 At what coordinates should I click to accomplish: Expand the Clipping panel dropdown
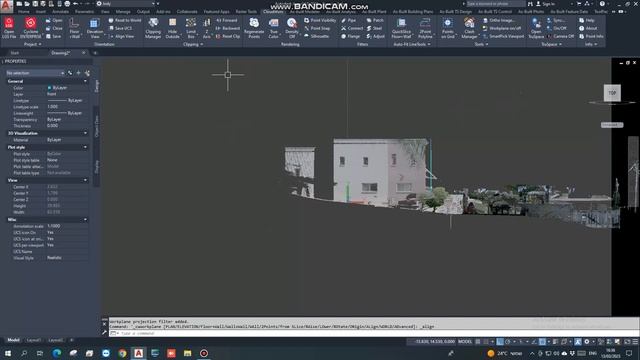pyautogui.click(x=193, y=44)
